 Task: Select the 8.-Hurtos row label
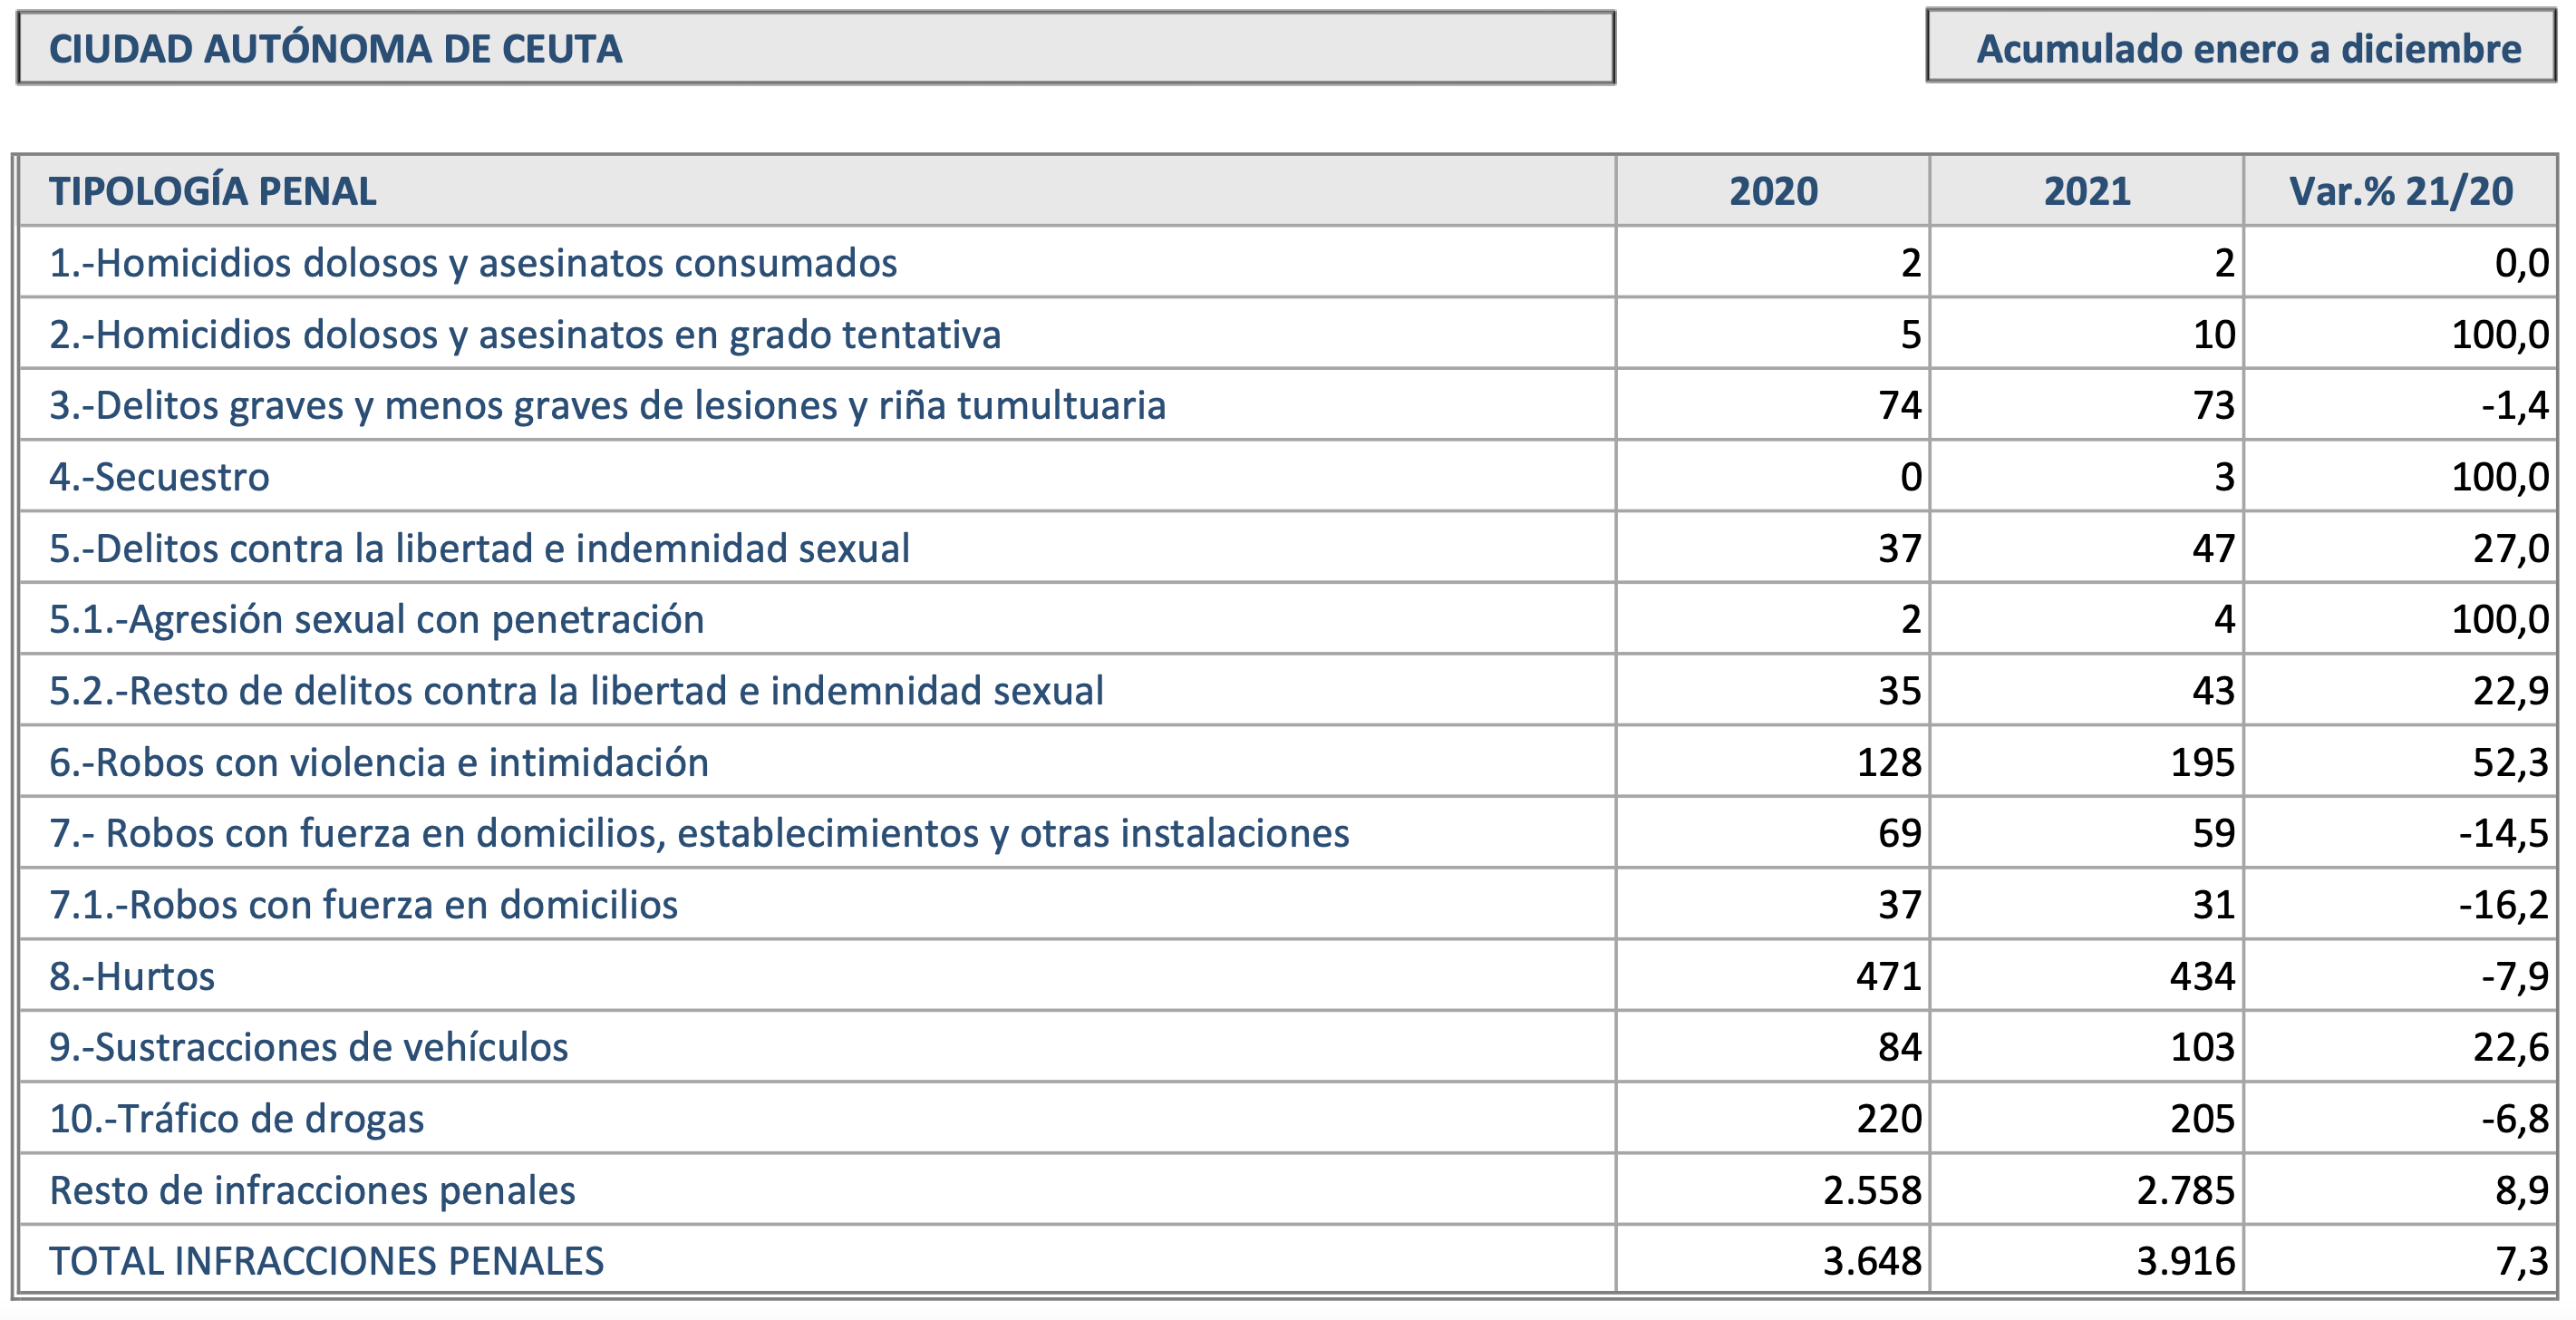point(132,977)
